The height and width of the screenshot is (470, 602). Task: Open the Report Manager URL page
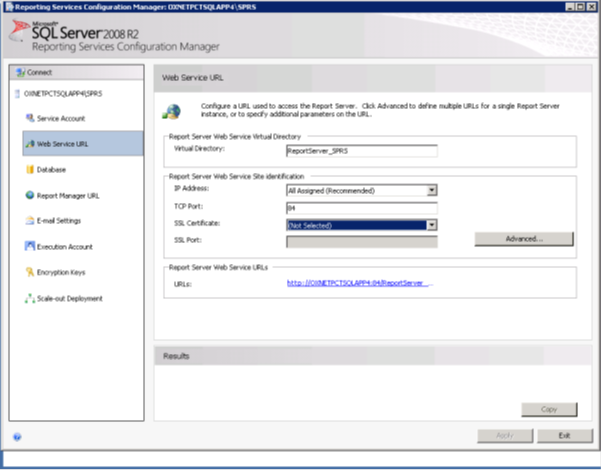pyautogui.click(x=68, y=195)
